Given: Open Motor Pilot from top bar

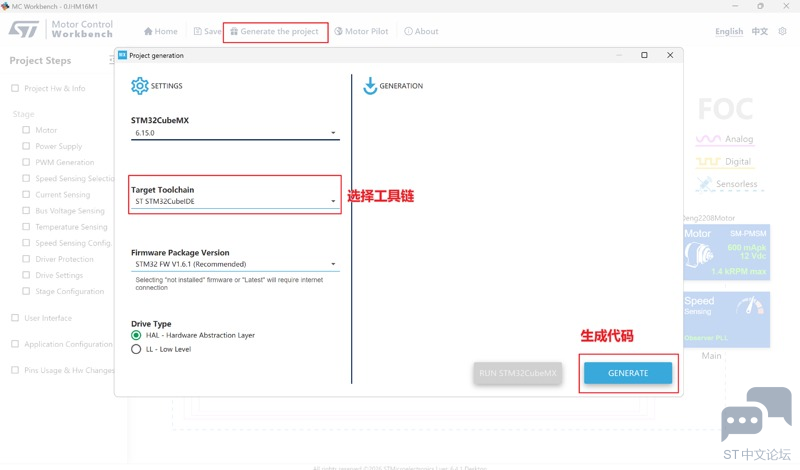Looking at the screenshot, I should click(x=361, y=31).
